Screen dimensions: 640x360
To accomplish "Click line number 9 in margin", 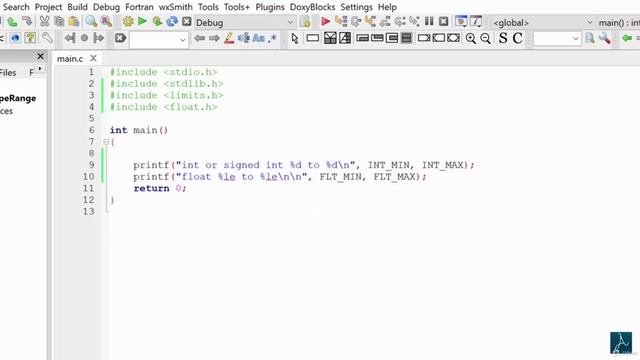I will tap(91, 165).
